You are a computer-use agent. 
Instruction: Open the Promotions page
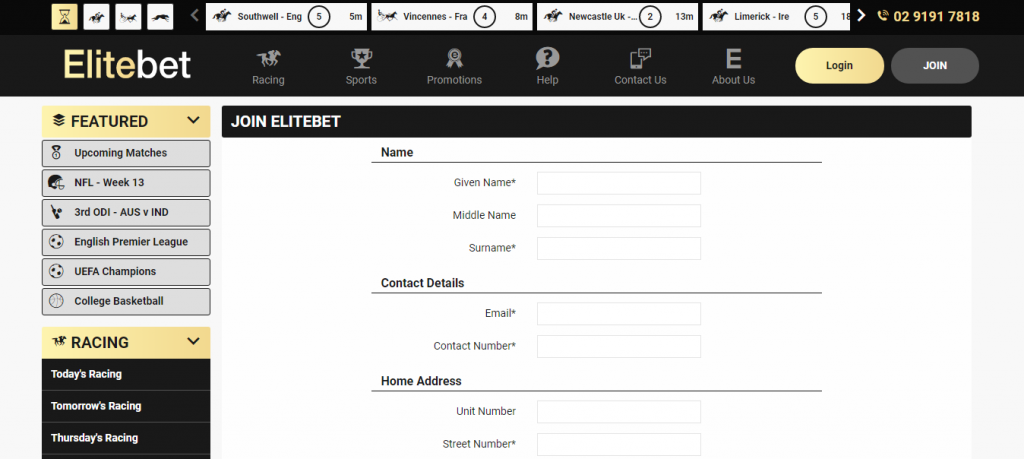point(455,67)
